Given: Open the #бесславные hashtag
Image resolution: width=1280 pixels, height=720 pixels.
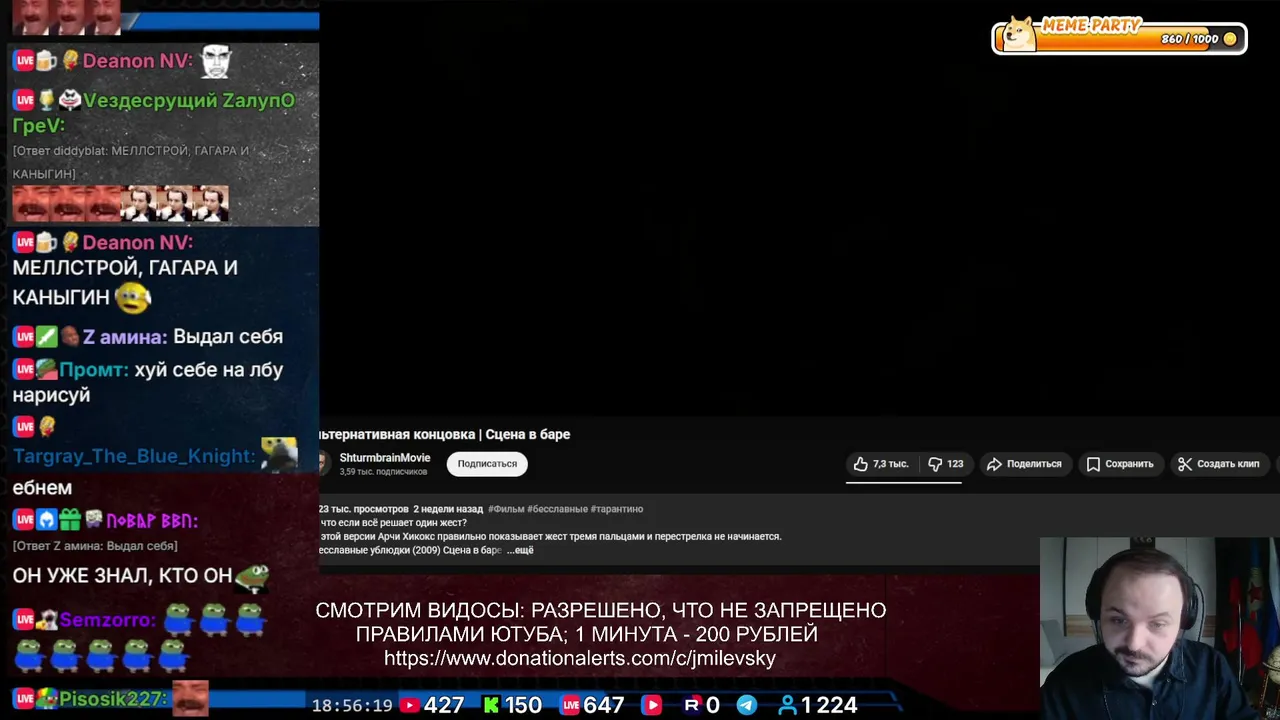Looking at the screenshot, I should click(x=557, y=509).
